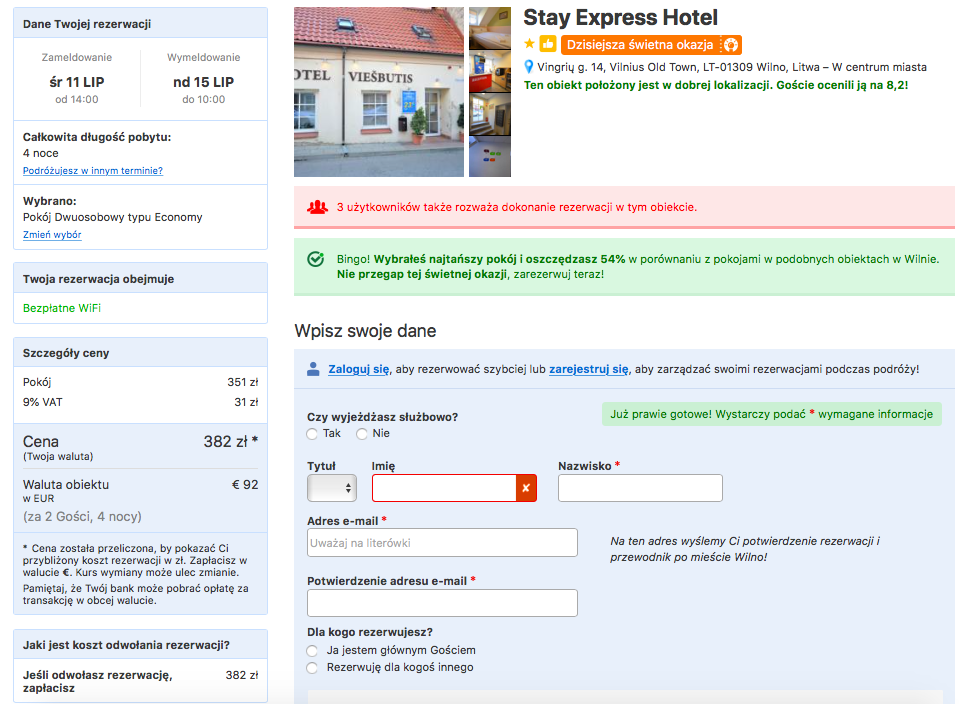Click the star rating icon under the hotel name

pyautogui.click(x=527, y=45)
